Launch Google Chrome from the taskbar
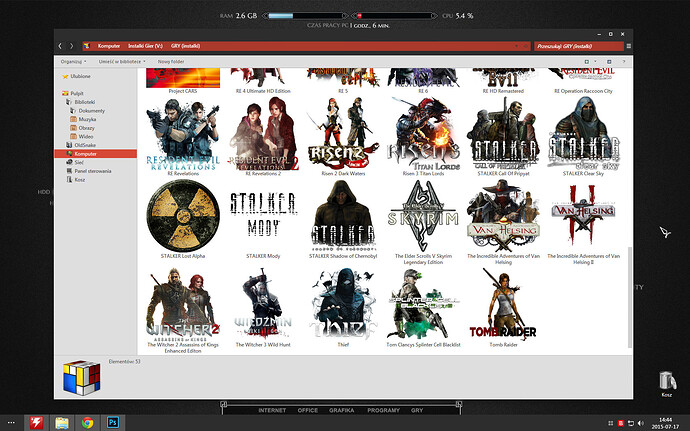690x431 pixels. point(87,423)
